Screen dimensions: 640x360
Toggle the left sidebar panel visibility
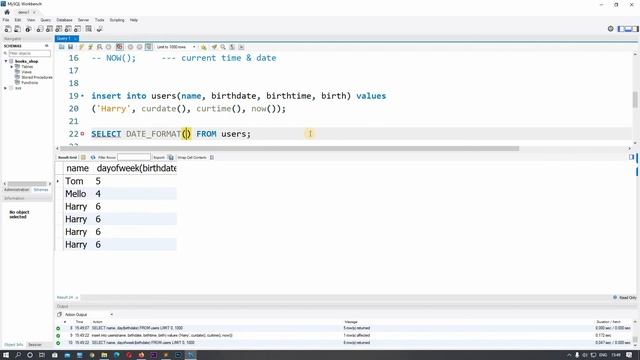click(x=621, y=29)
